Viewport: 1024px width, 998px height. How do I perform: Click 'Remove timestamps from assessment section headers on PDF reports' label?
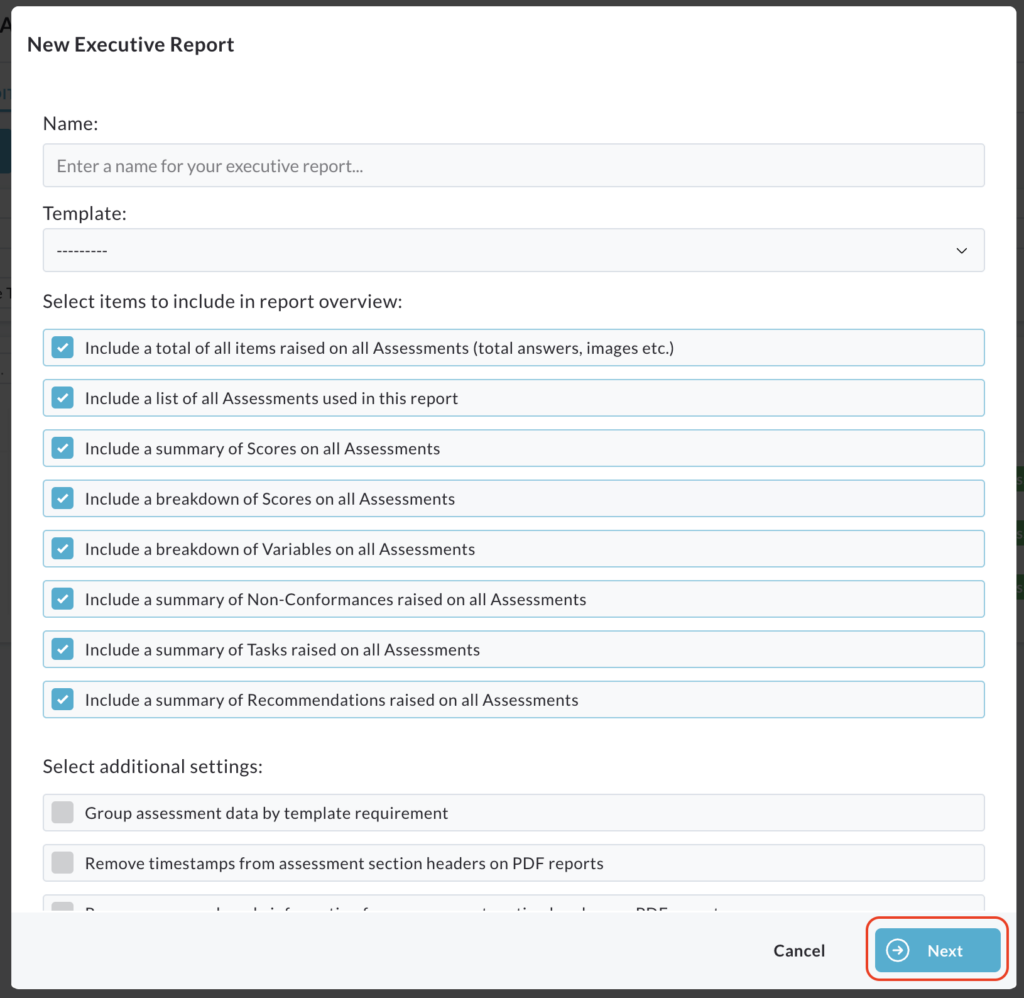pos(344,863)
